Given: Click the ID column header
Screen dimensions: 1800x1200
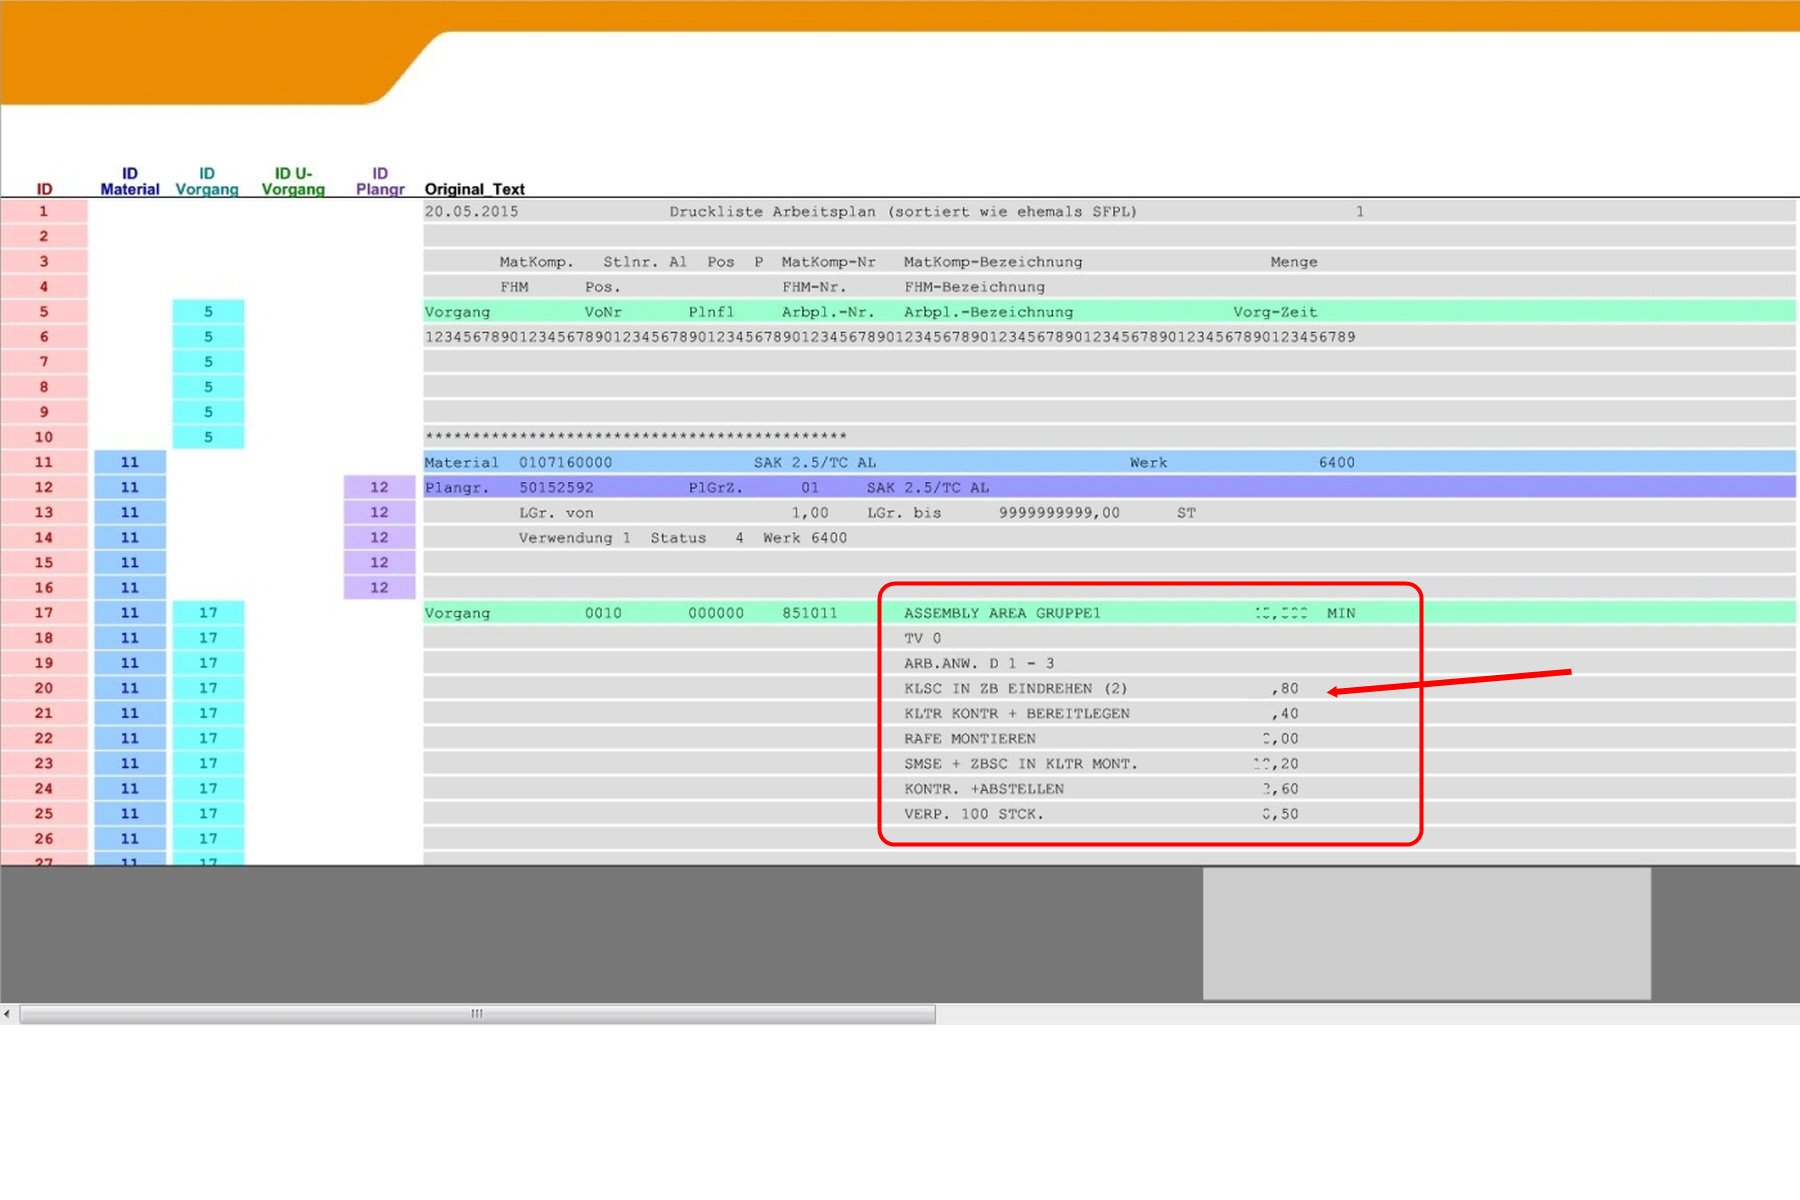Looking at the screenshot, I should tap(44, 189).
